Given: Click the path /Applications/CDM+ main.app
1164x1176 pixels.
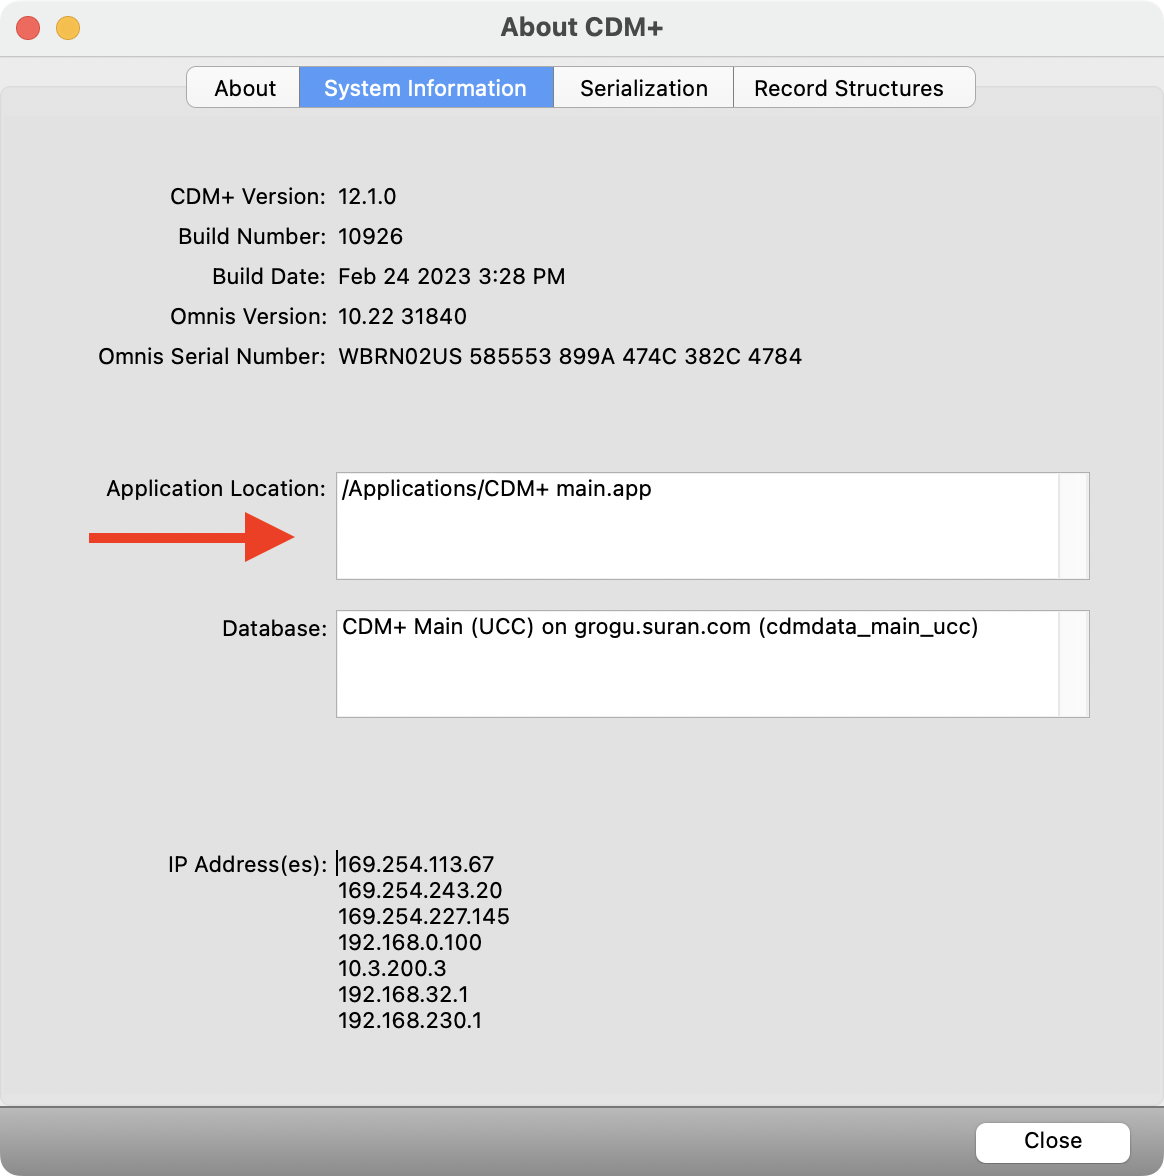Looking at the screenshot, I should [x=495, y=488].
